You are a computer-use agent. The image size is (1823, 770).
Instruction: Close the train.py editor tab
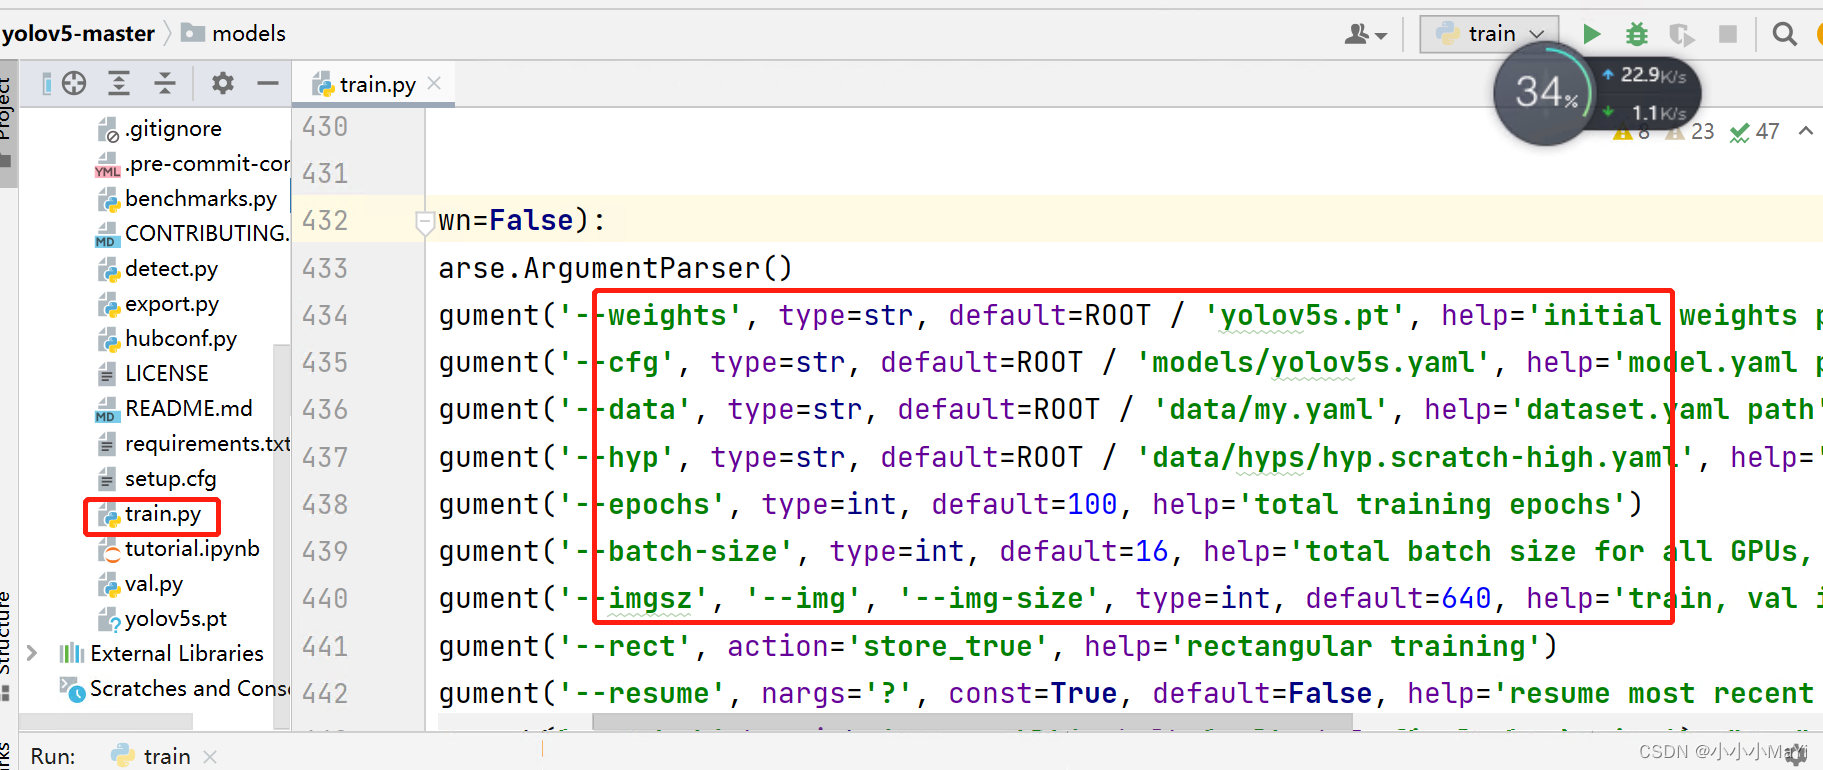(x=434, y=83)
